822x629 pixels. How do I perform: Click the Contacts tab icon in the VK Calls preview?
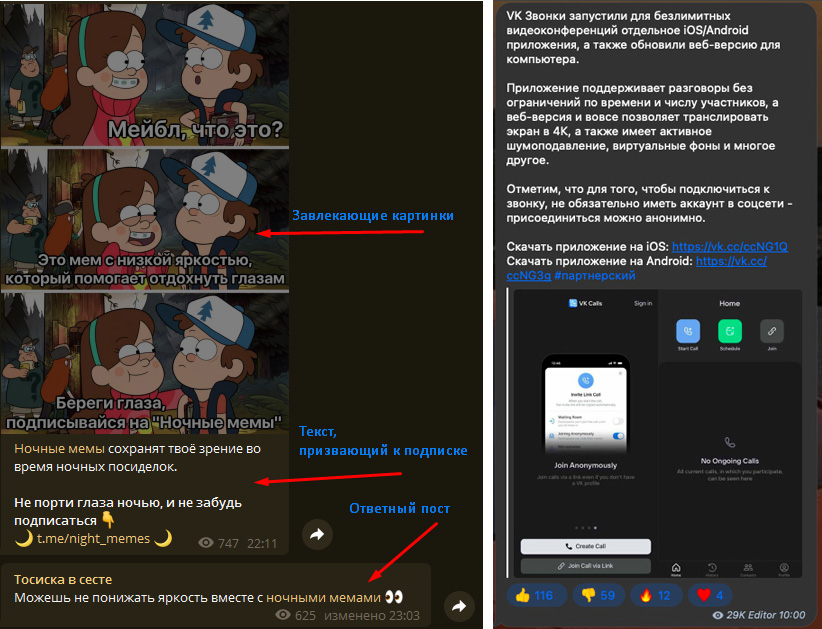748,568
